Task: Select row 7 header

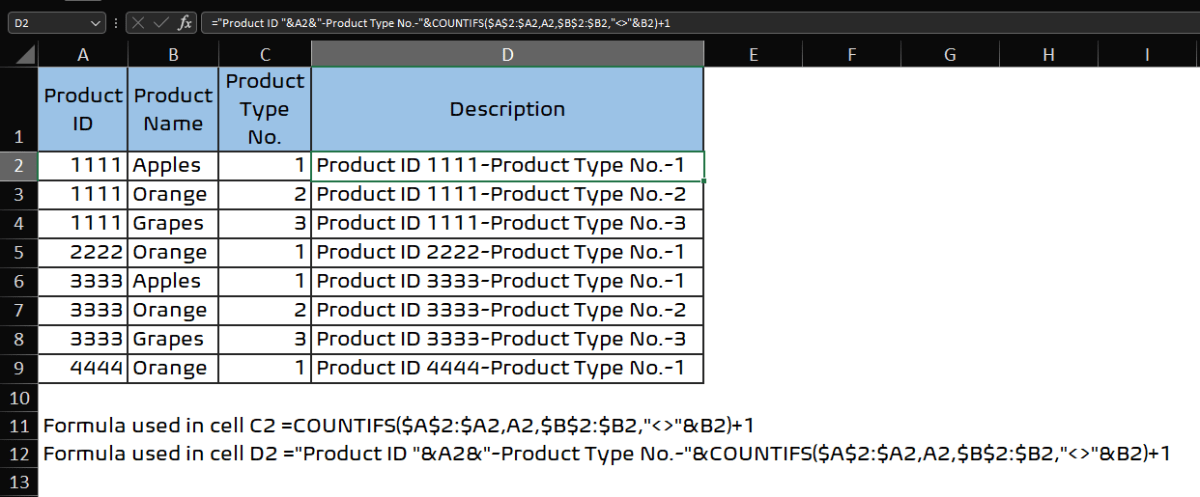Action: coord(19,311)
